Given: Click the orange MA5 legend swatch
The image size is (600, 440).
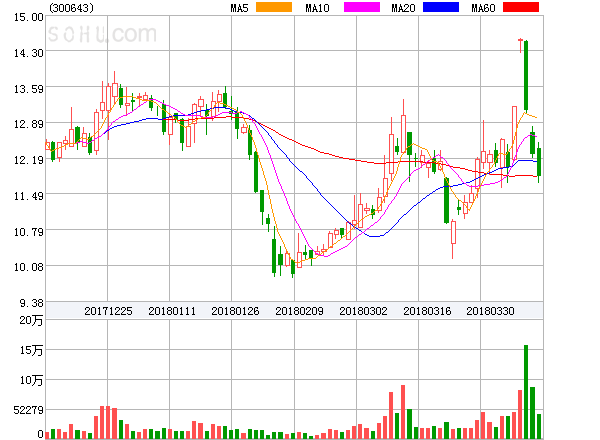Looking at the screenshot, I should coord(274,7).
